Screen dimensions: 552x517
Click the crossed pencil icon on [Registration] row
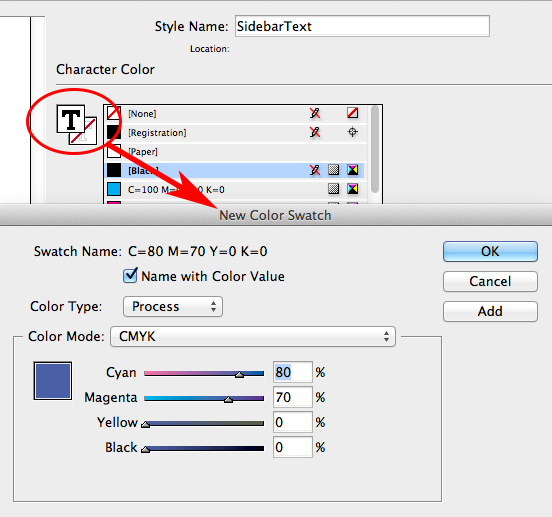tap(315, 132)
